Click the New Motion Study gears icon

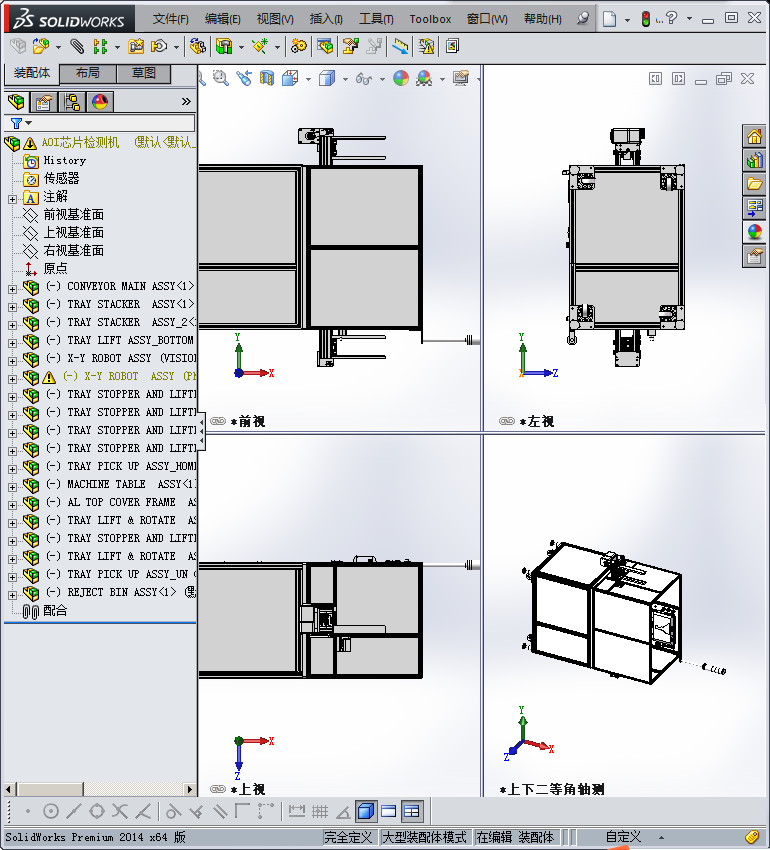298,47
